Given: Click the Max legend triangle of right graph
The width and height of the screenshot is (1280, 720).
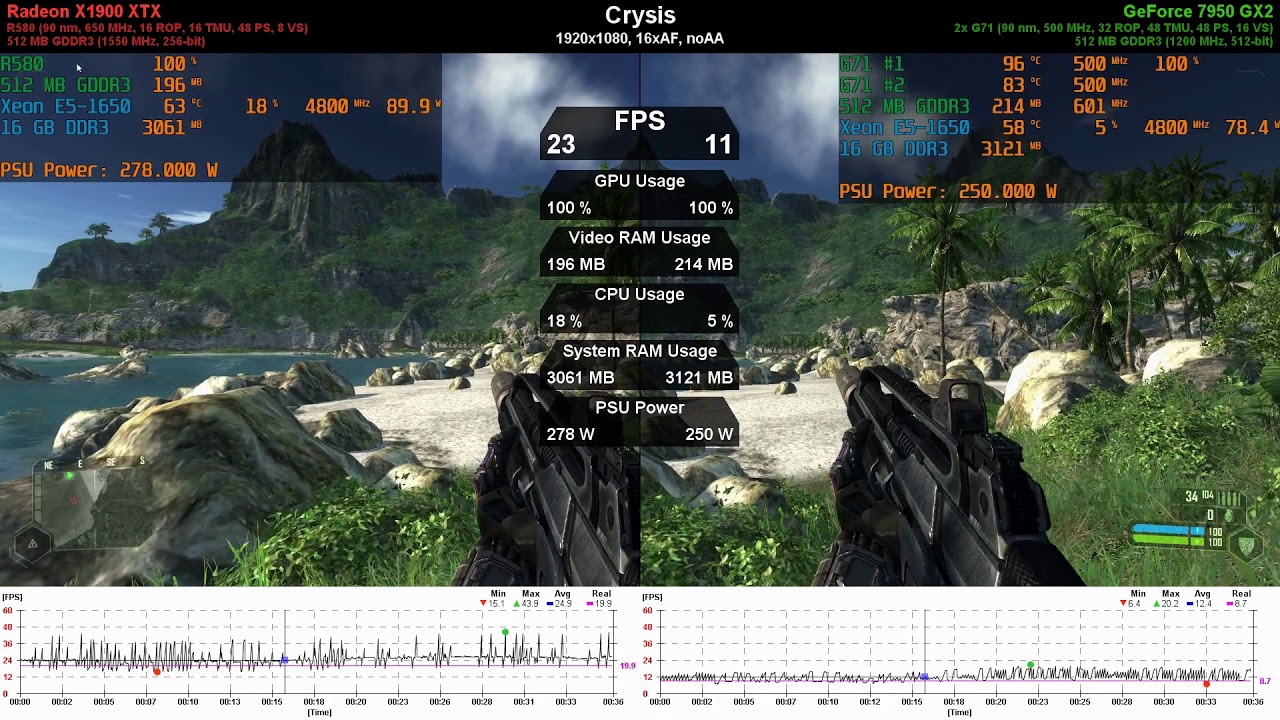Looking at the screenshot, I should pyautogui.click(x=1157, y=604).
